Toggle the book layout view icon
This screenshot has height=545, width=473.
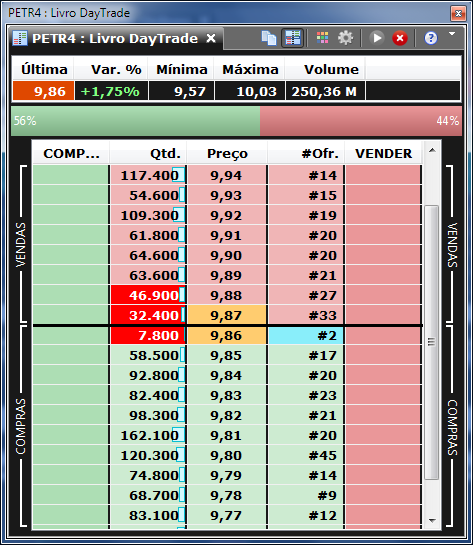[x=293, y=38]
